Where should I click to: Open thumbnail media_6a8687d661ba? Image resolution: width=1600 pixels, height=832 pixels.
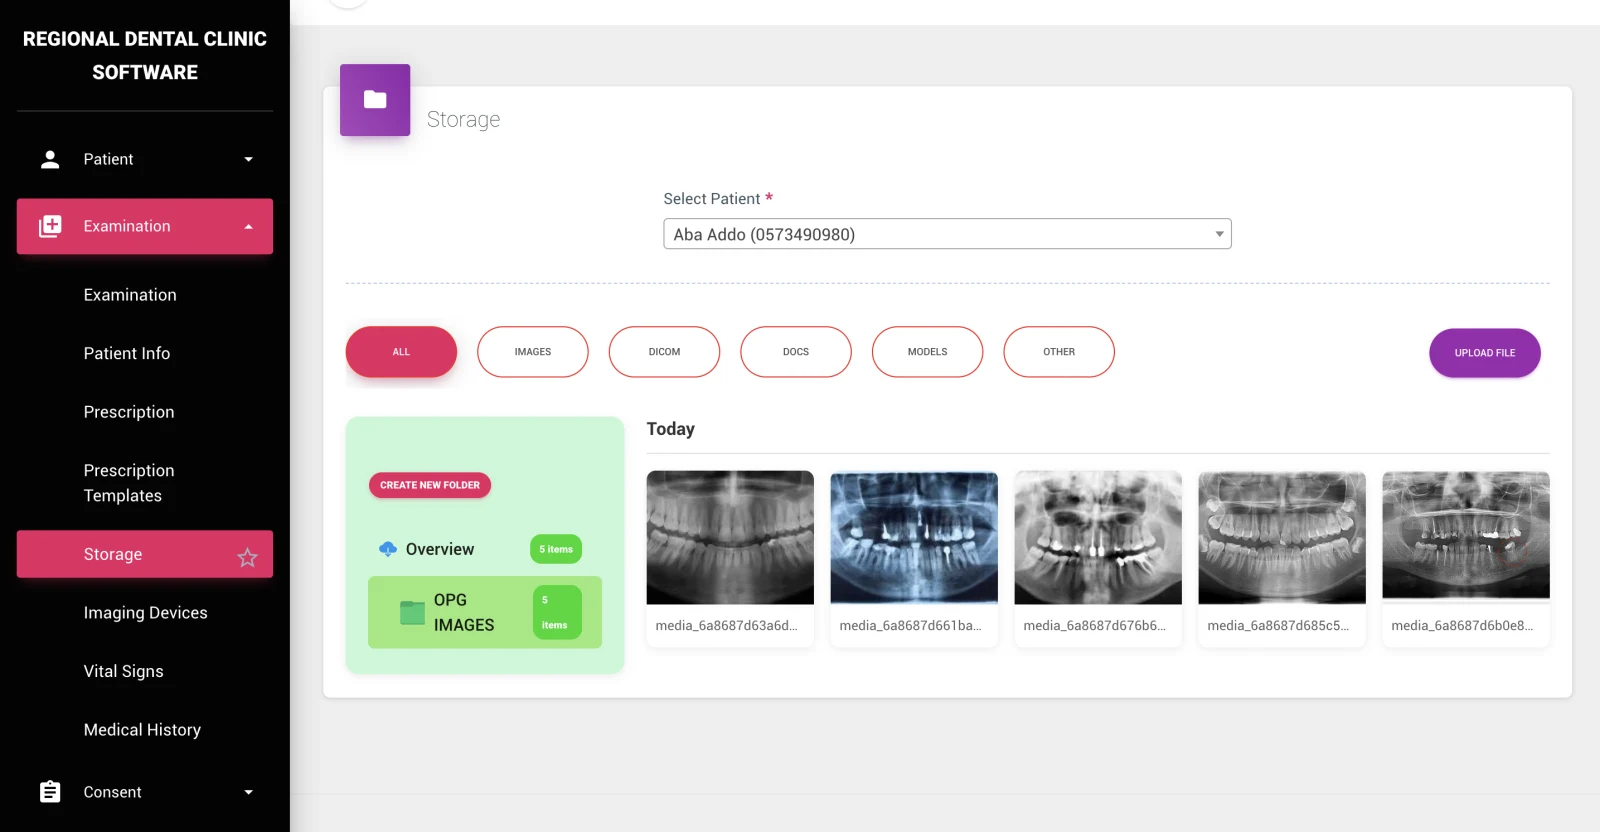pyautogui.click(x=914, y=538)
